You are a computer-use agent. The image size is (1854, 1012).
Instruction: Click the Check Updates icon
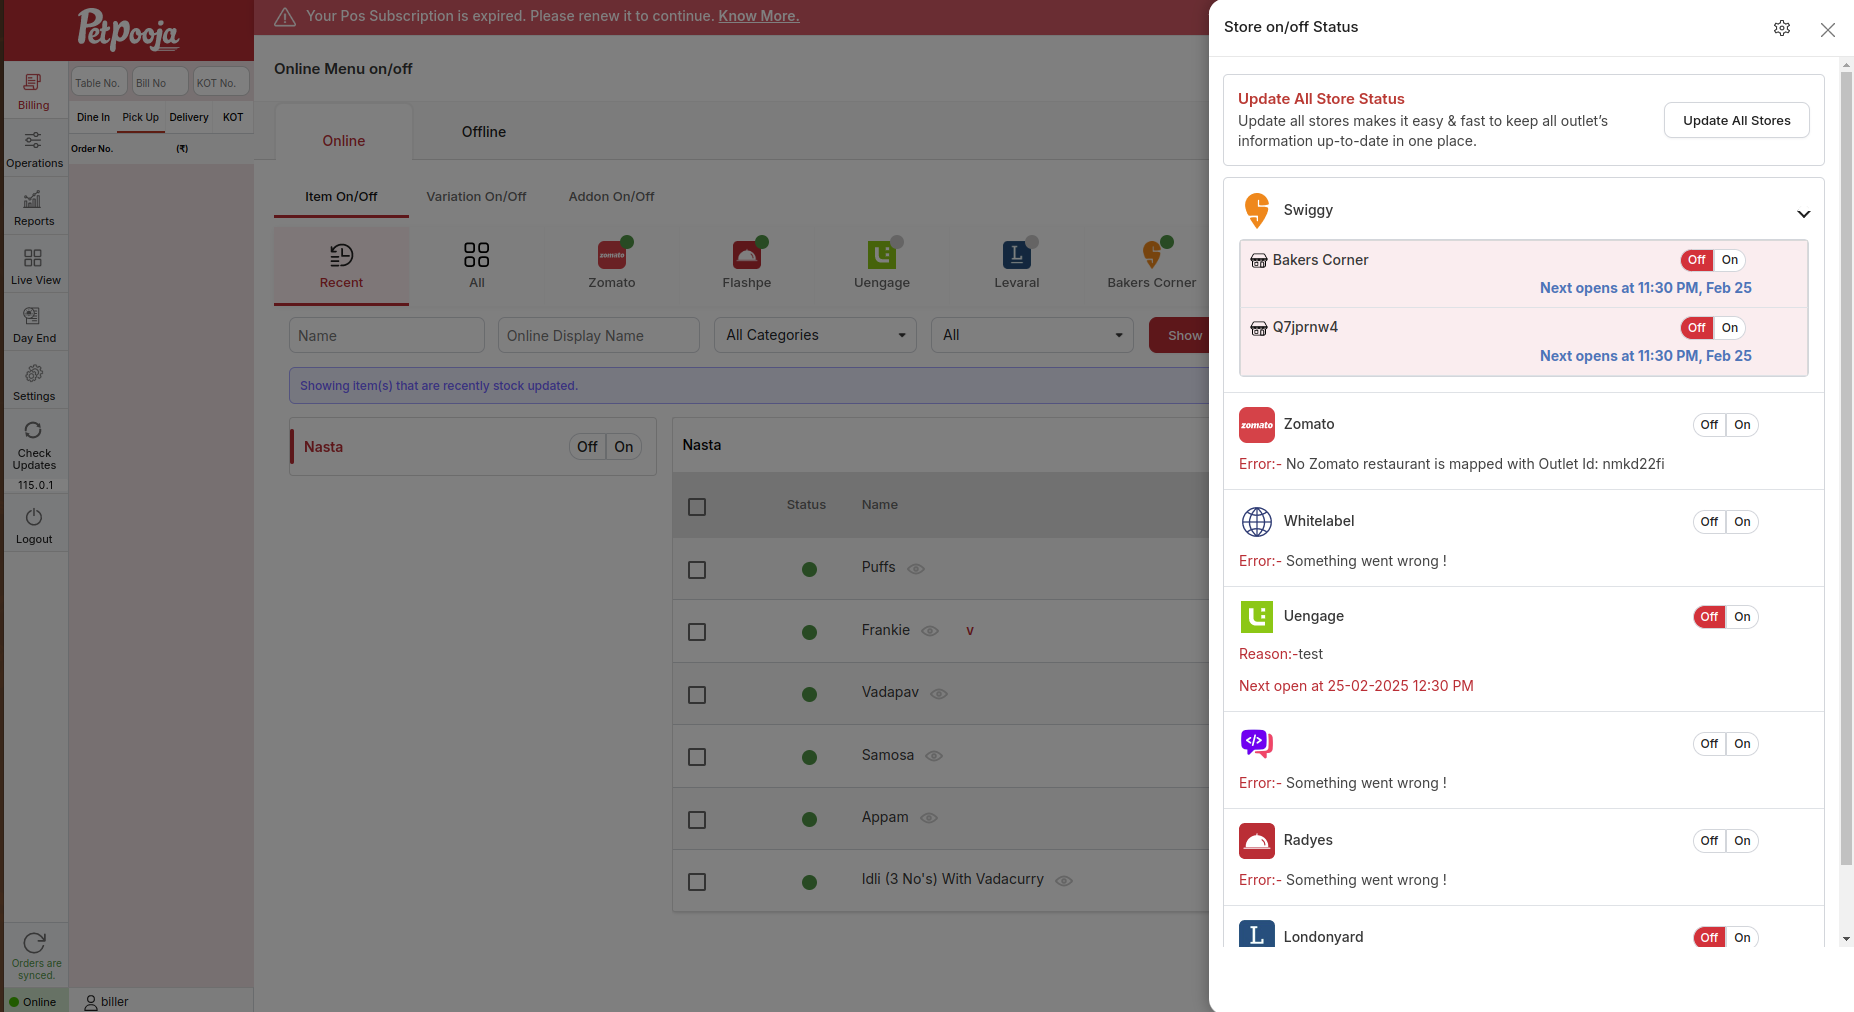[34, 443]
